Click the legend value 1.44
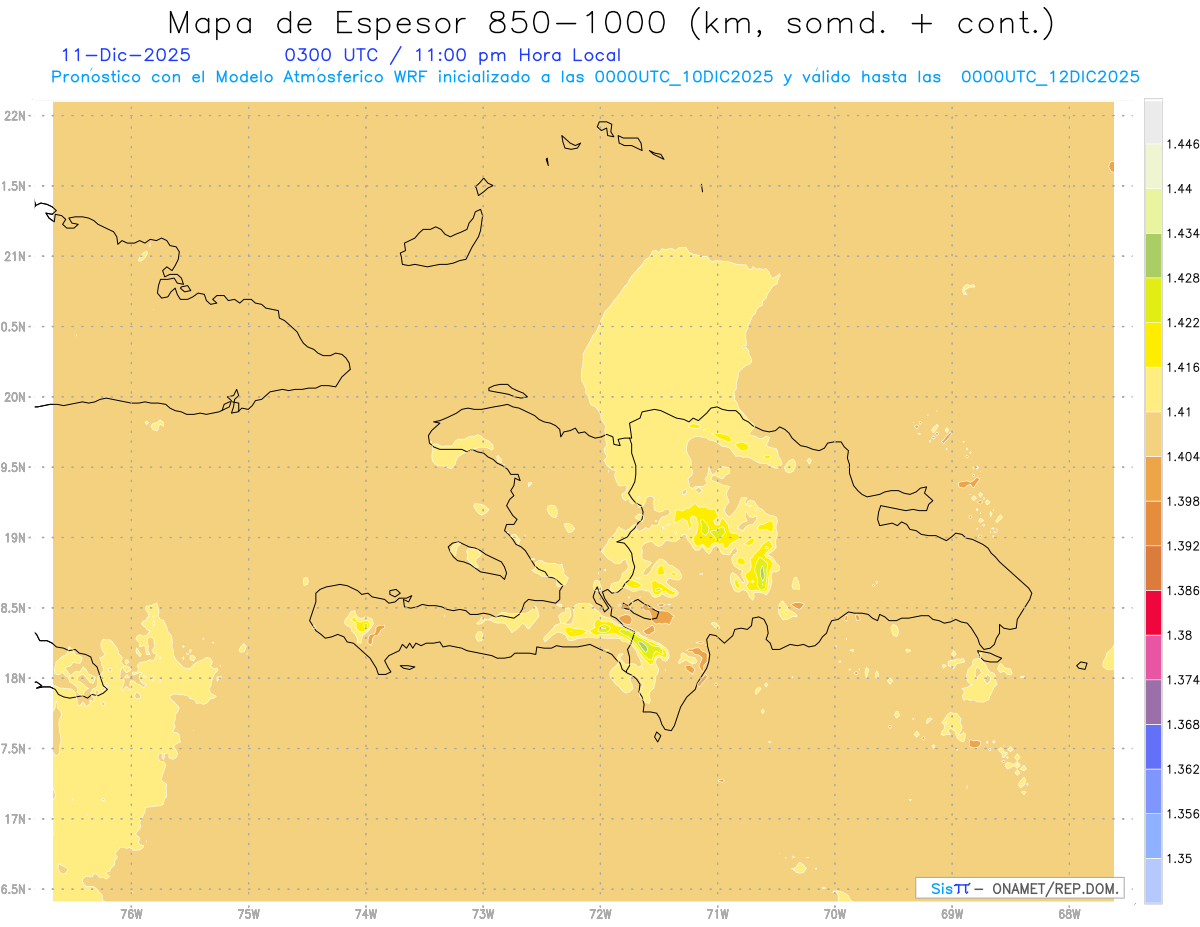The image size is (1200, 927). coord(1180,188)
